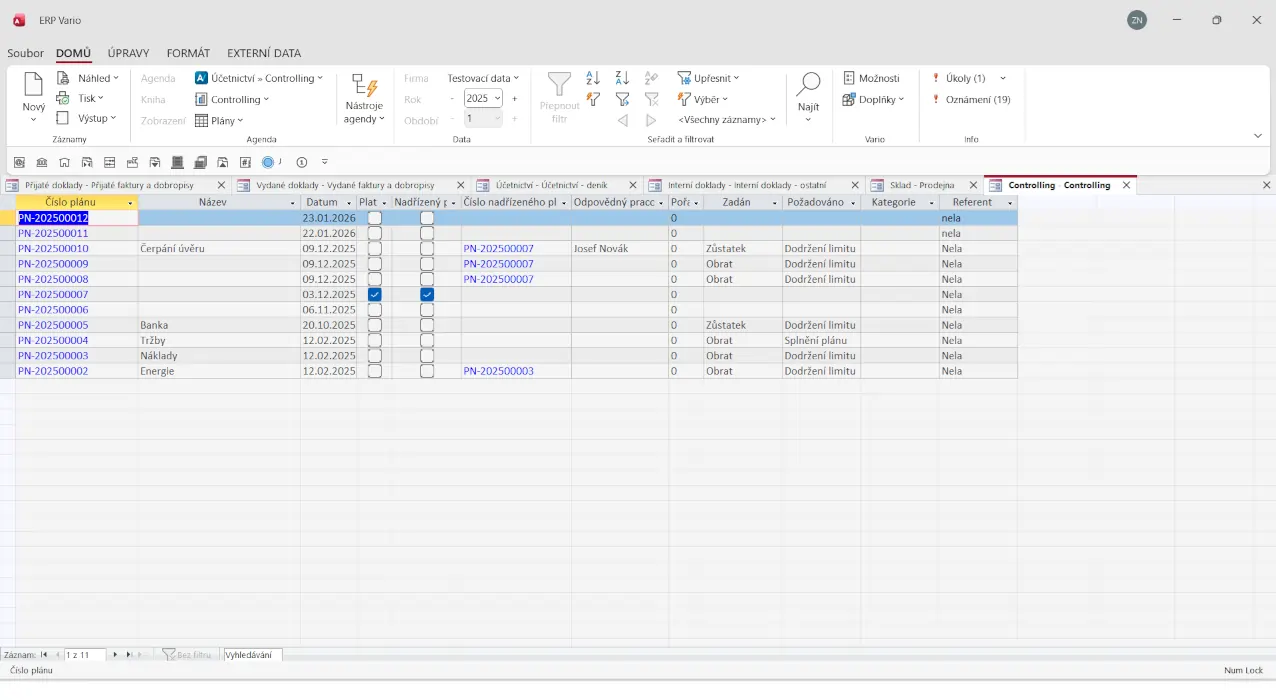Uncheck Plat checkbox for PN-202500007
Screen dimensions: 1276x700
[375, 295]
